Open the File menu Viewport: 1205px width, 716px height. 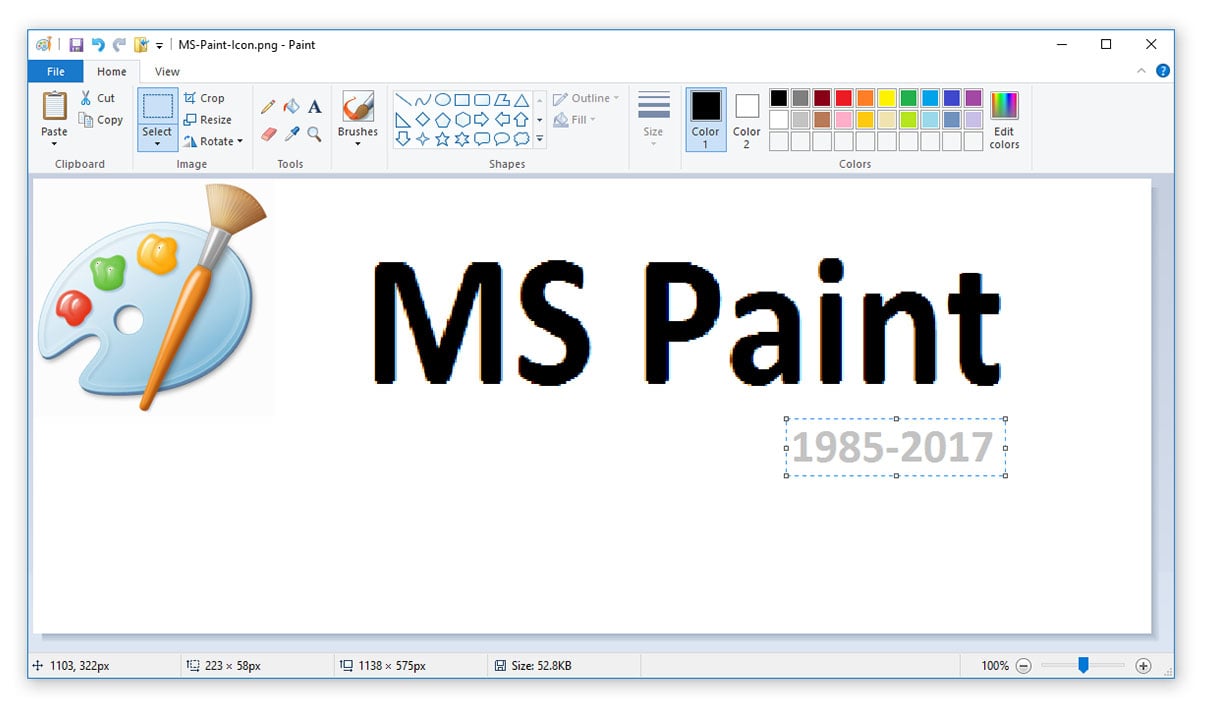56,71
